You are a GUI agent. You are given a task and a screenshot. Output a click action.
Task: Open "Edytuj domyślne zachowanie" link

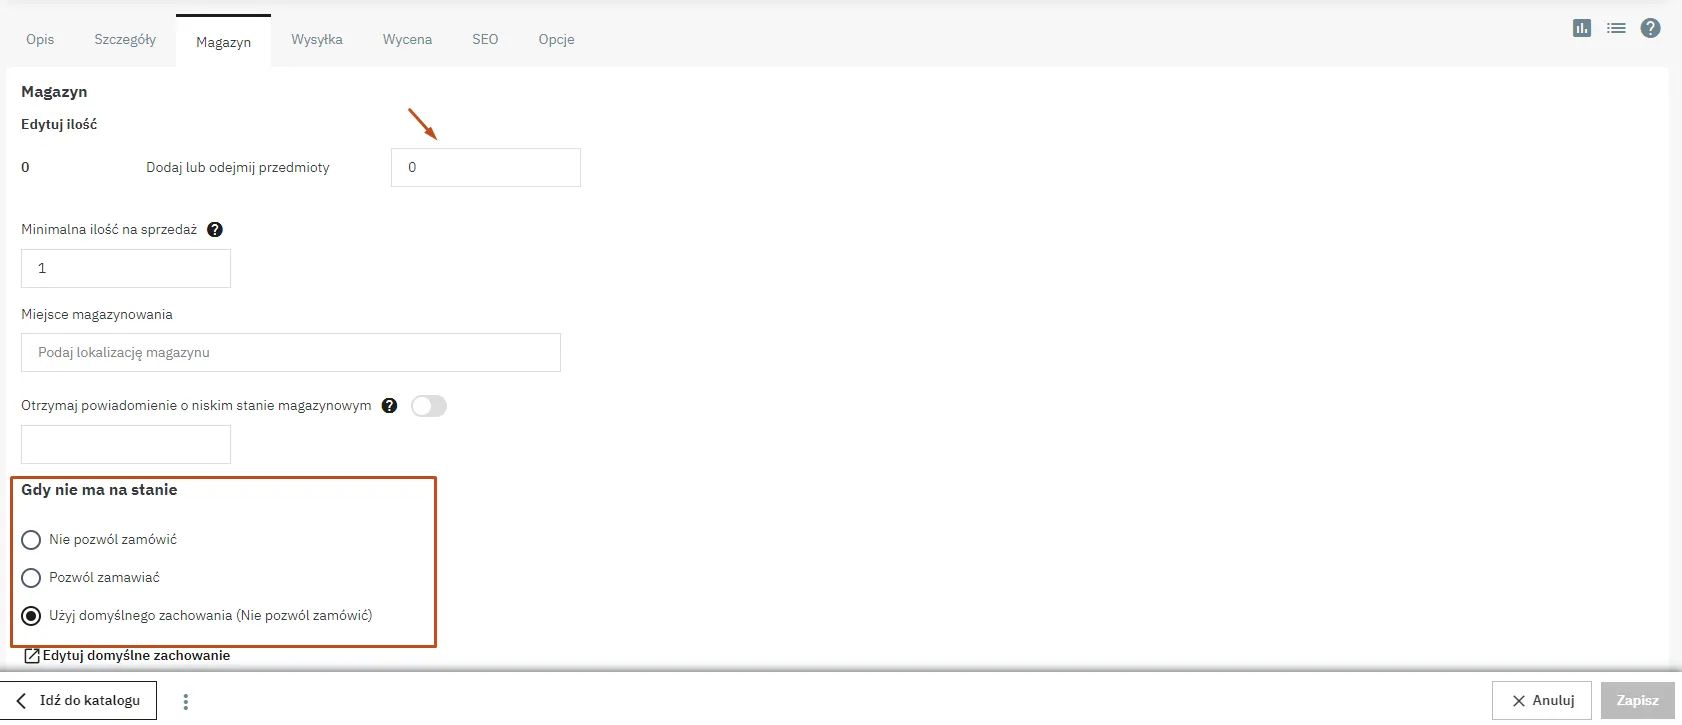tap(136, 656)
